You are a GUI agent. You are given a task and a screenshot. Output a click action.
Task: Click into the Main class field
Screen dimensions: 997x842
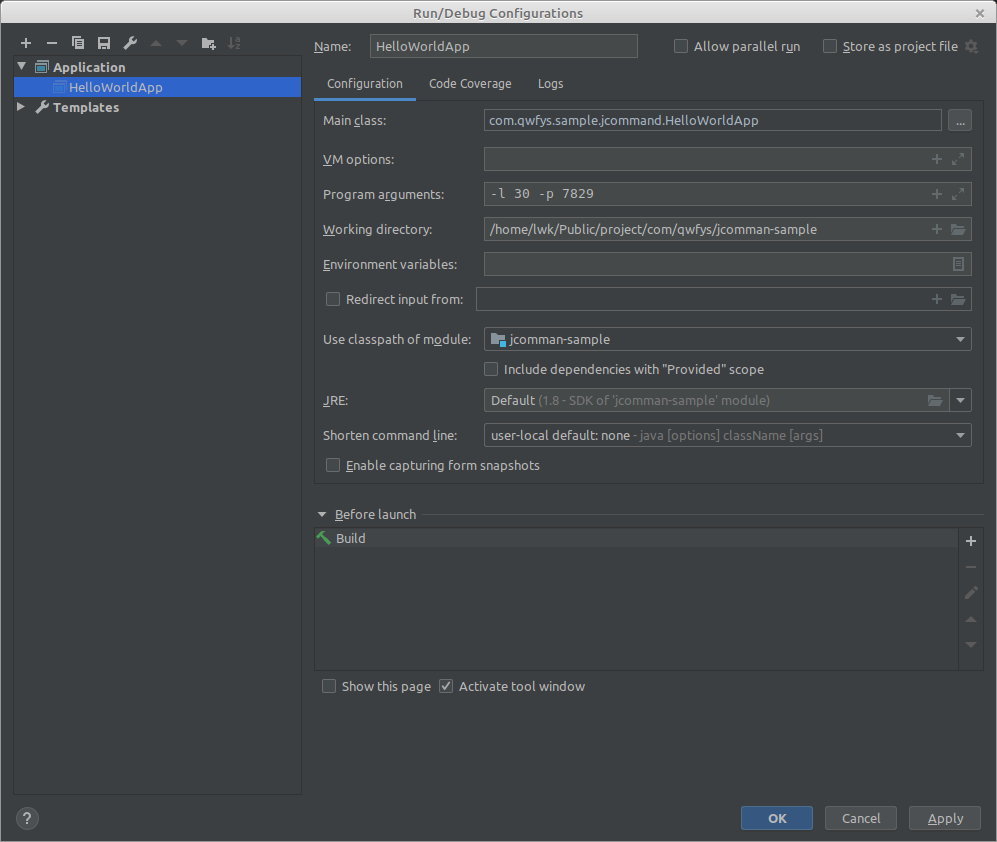712,120
